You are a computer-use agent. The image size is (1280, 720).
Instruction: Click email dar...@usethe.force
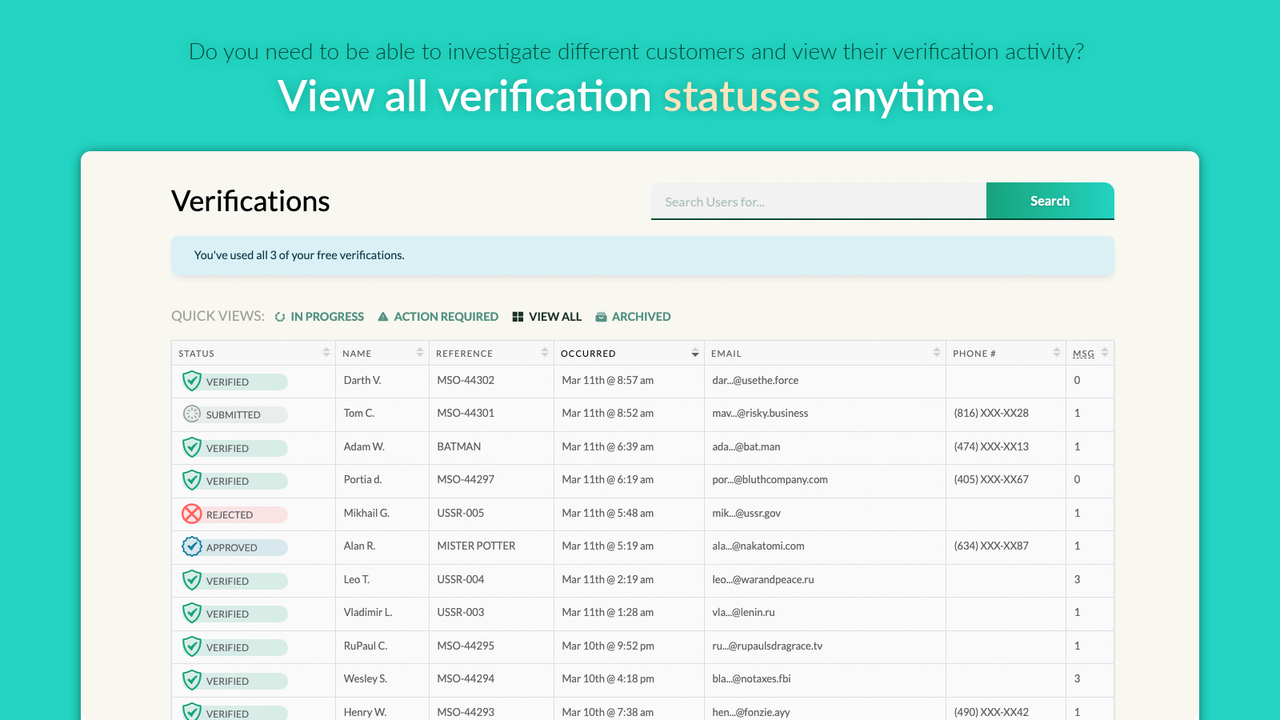pos(755,380)
